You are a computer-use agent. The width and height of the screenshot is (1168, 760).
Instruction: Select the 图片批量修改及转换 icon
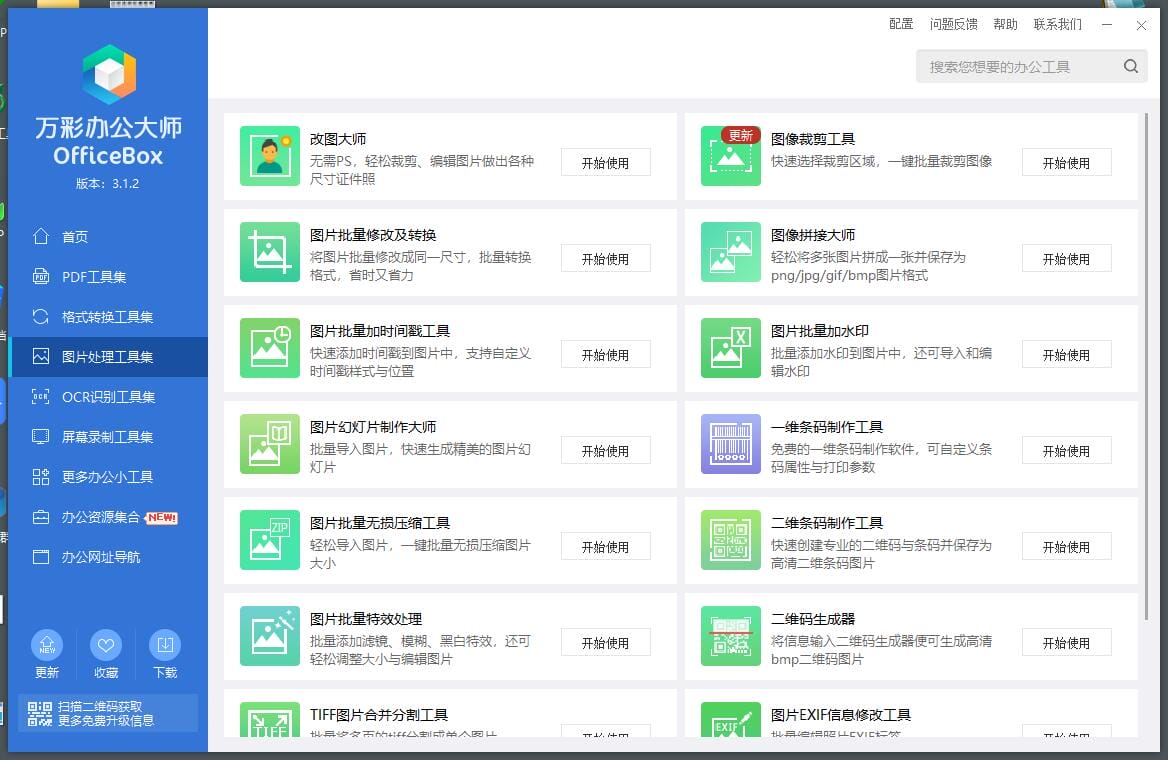pos(270,252)
